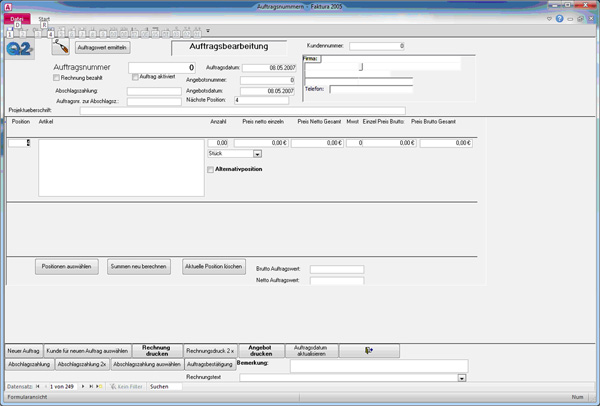
Task: Click the Abschlagszahlung 2x button
Action: point(82,364)
